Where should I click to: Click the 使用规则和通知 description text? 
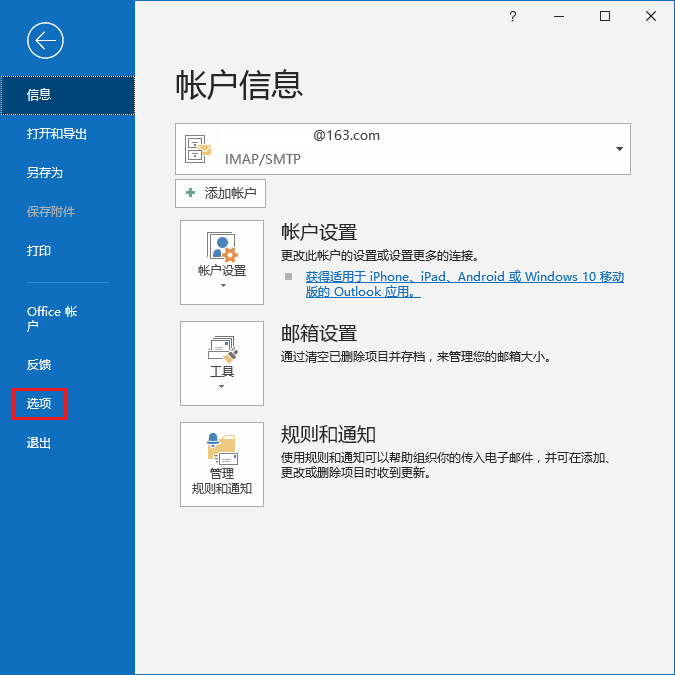click(x=445, y=465)
